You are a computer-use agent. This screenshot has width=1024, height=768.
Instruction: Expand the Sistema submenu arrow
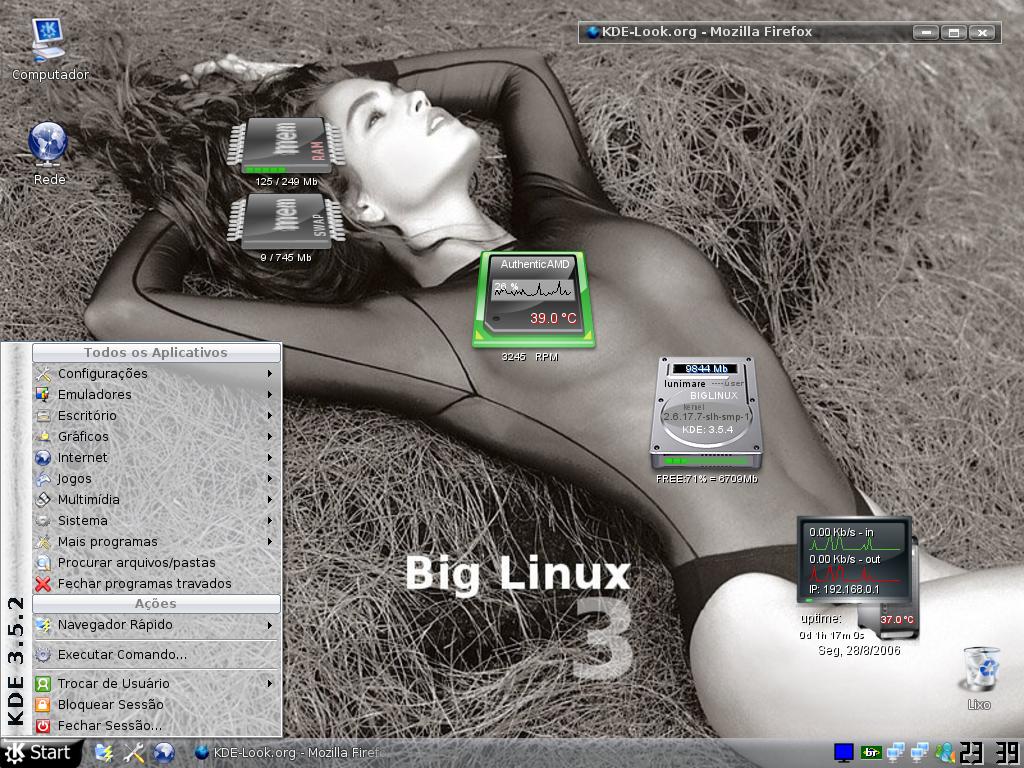click(270, 520)
